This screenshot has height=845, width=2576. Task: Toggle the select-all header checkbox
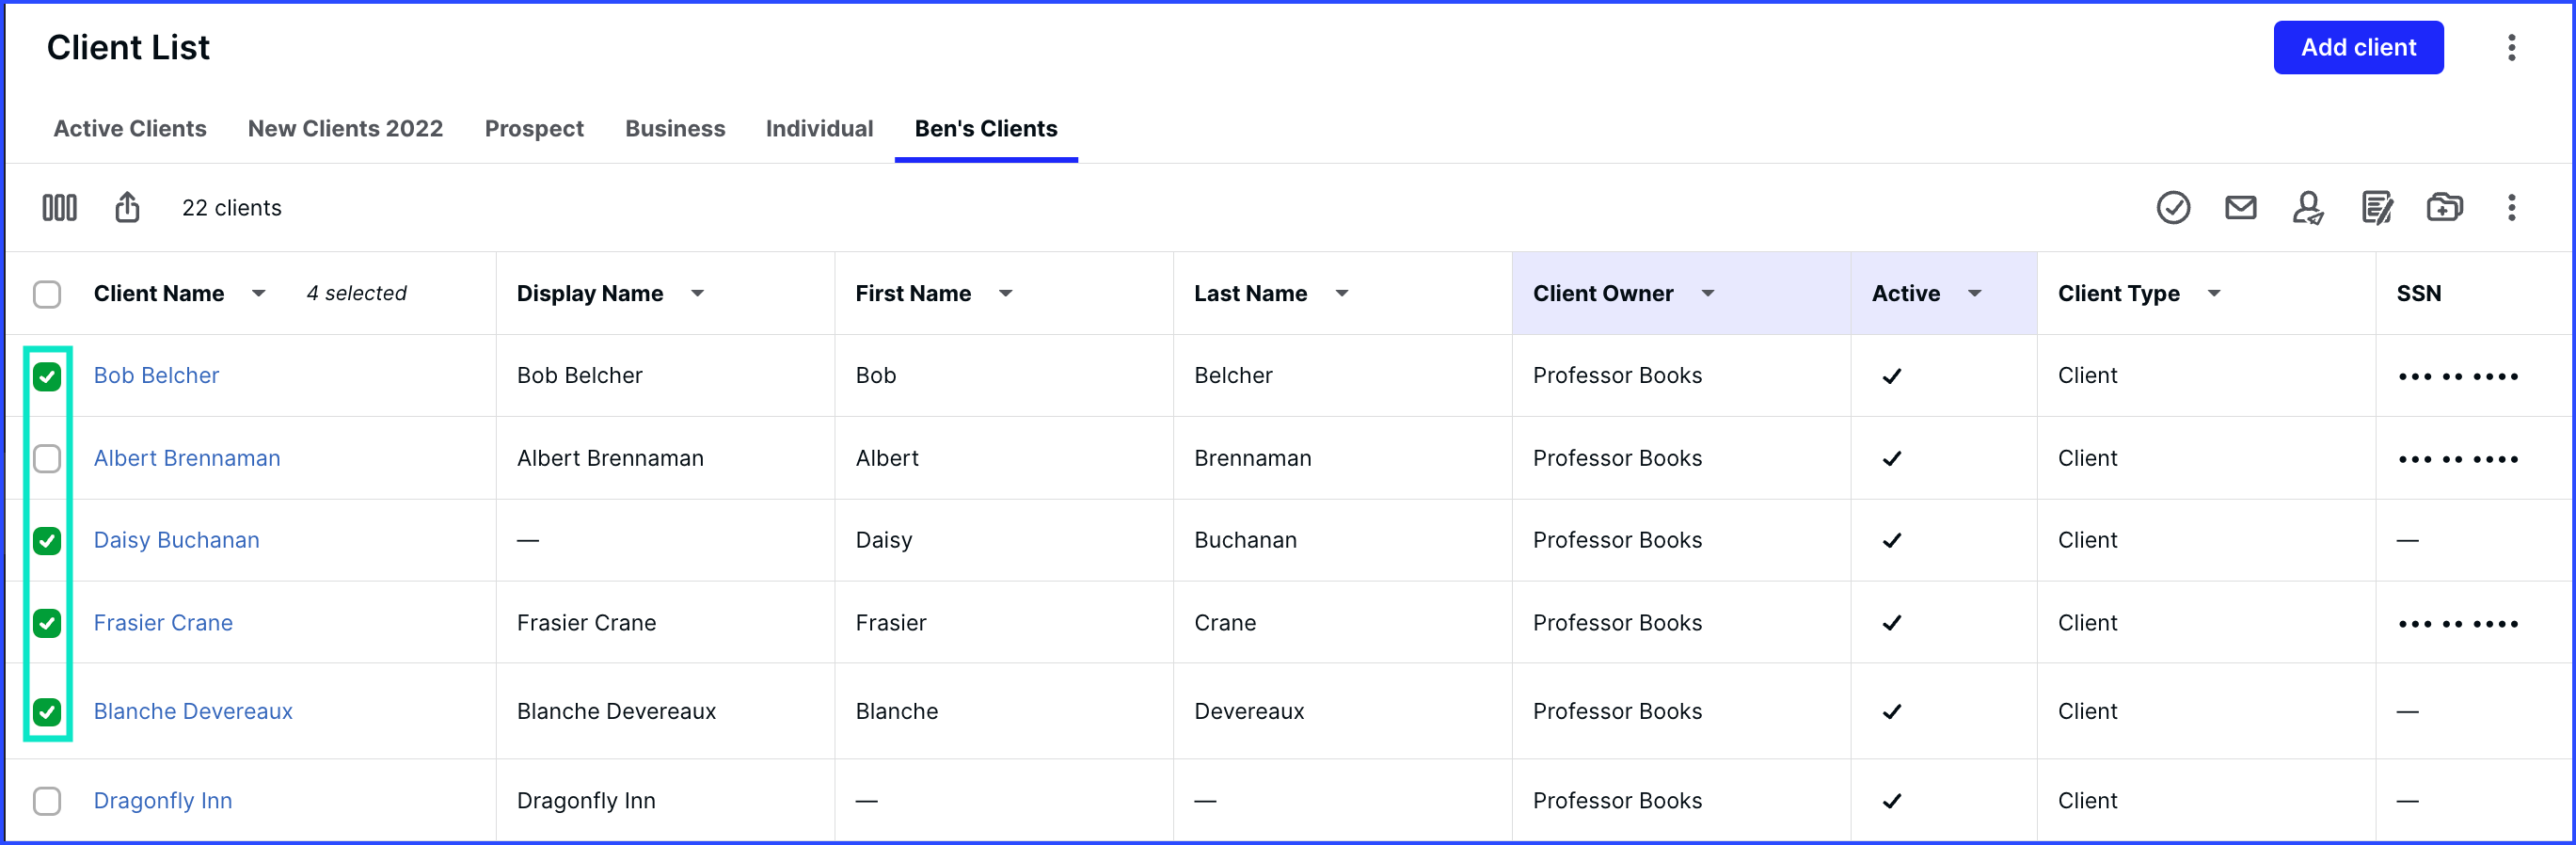pyautogui.click(x=47, y=294)
